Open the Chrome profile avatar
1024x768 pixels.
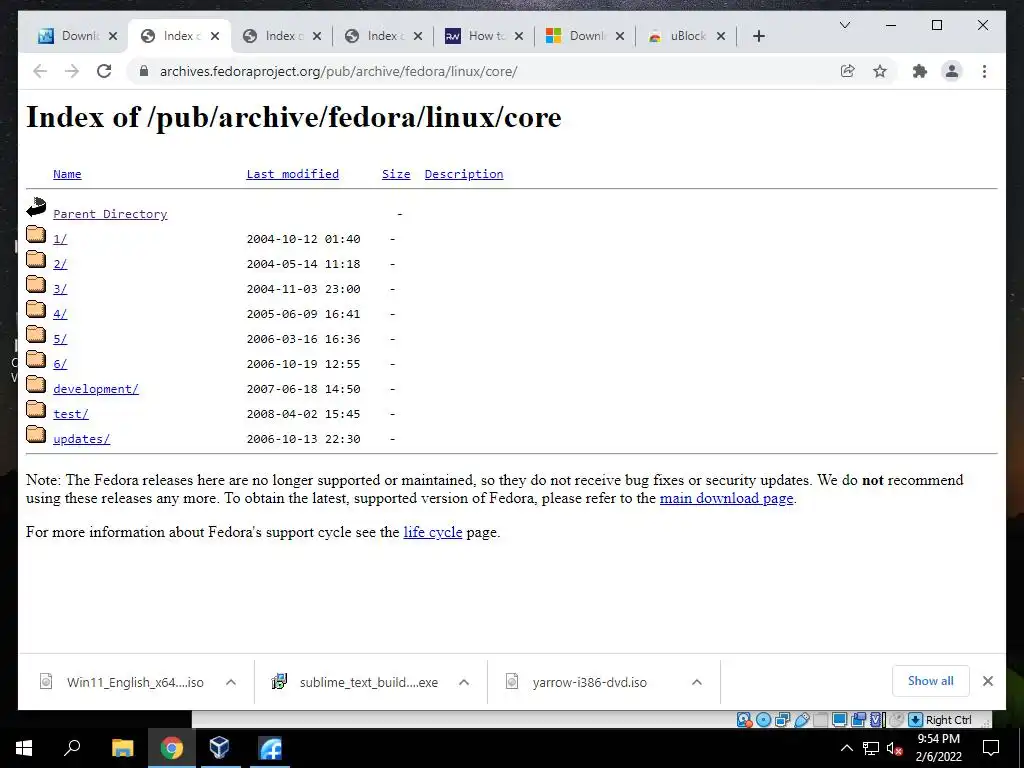tap(952, 71)
